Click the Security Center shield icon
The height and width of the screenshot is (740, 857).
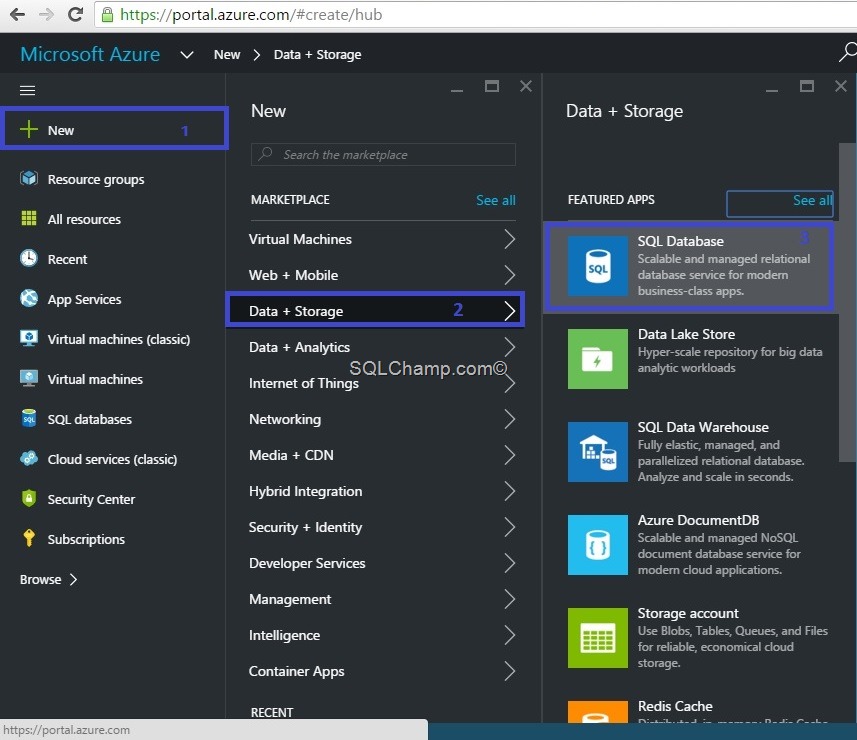29,498
